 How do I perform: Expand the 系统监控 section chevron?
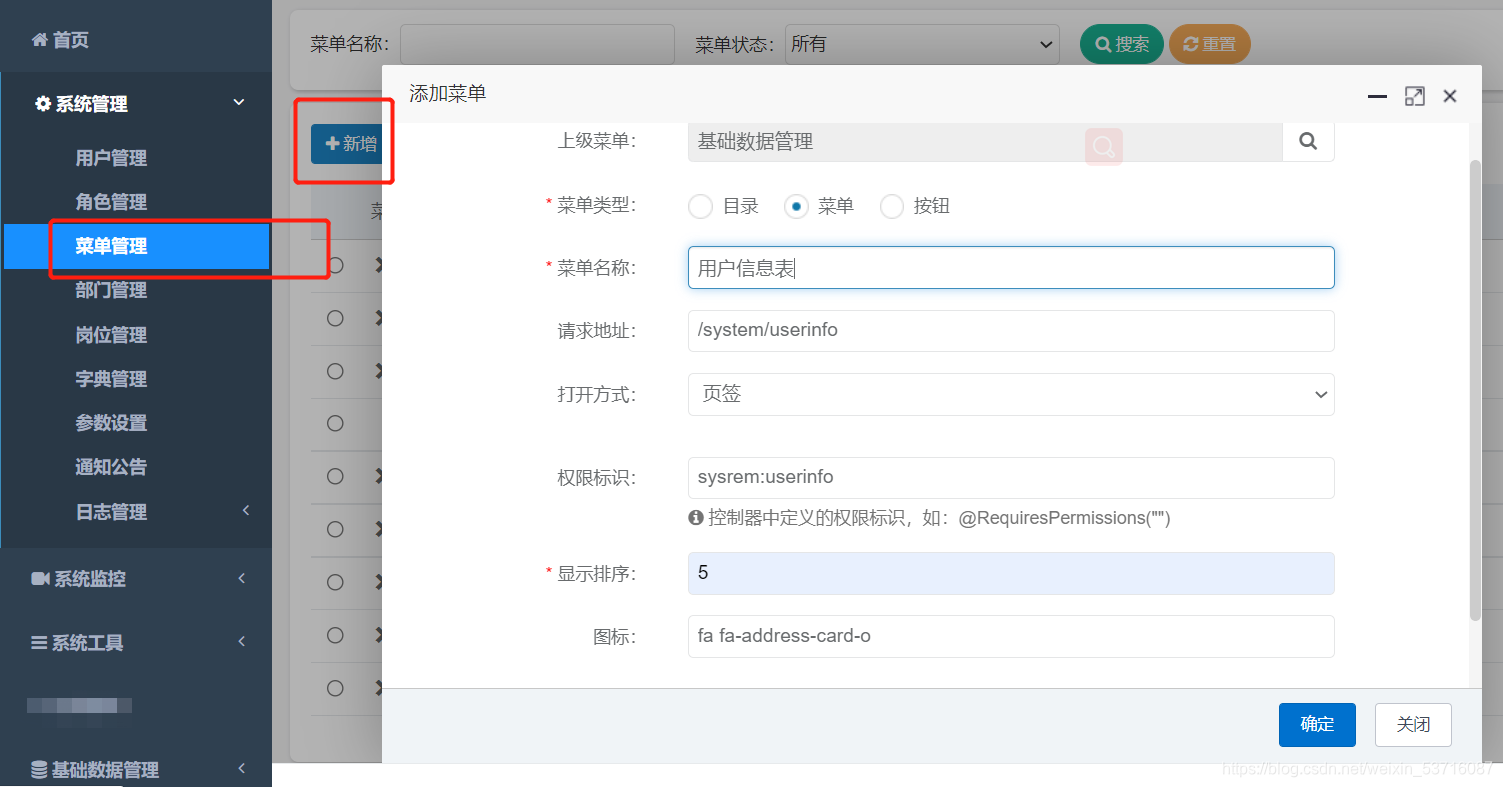click(242, 578)
